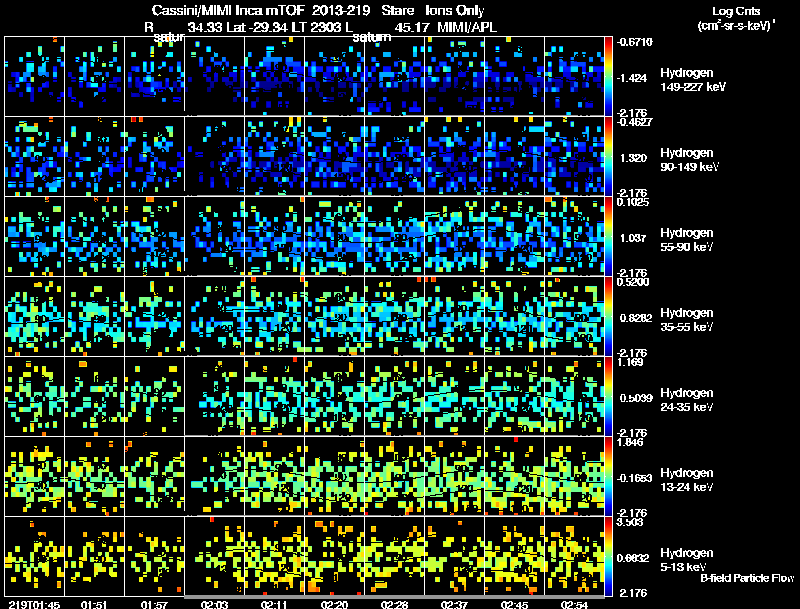This screenshot has width=800, height=609.
Task: Select the 02:03 time label
Action: [x=215, y=604]
